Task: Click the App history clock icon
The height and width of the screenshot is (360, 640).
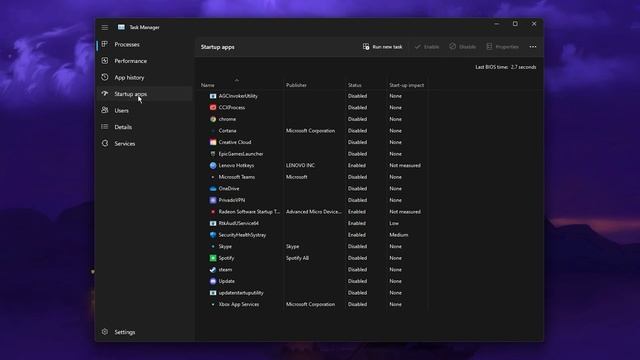Action: [x=105, y=77]
